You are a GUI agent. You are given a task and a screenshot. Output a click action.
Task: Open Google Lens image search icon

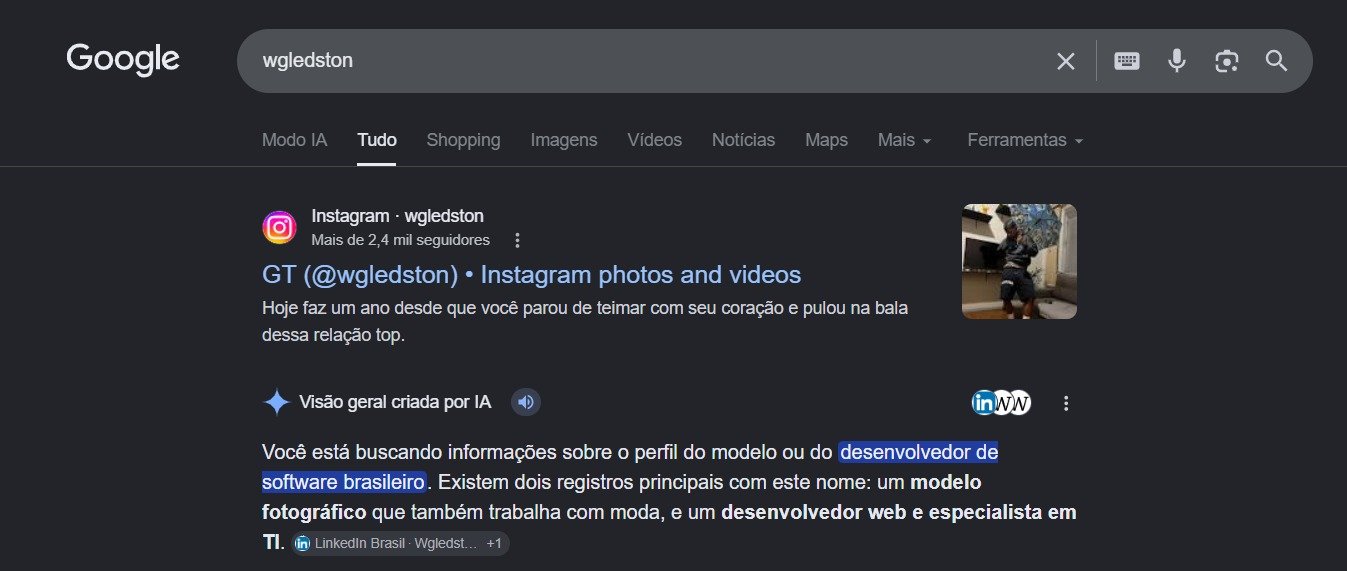click(x=1227, y=61)
